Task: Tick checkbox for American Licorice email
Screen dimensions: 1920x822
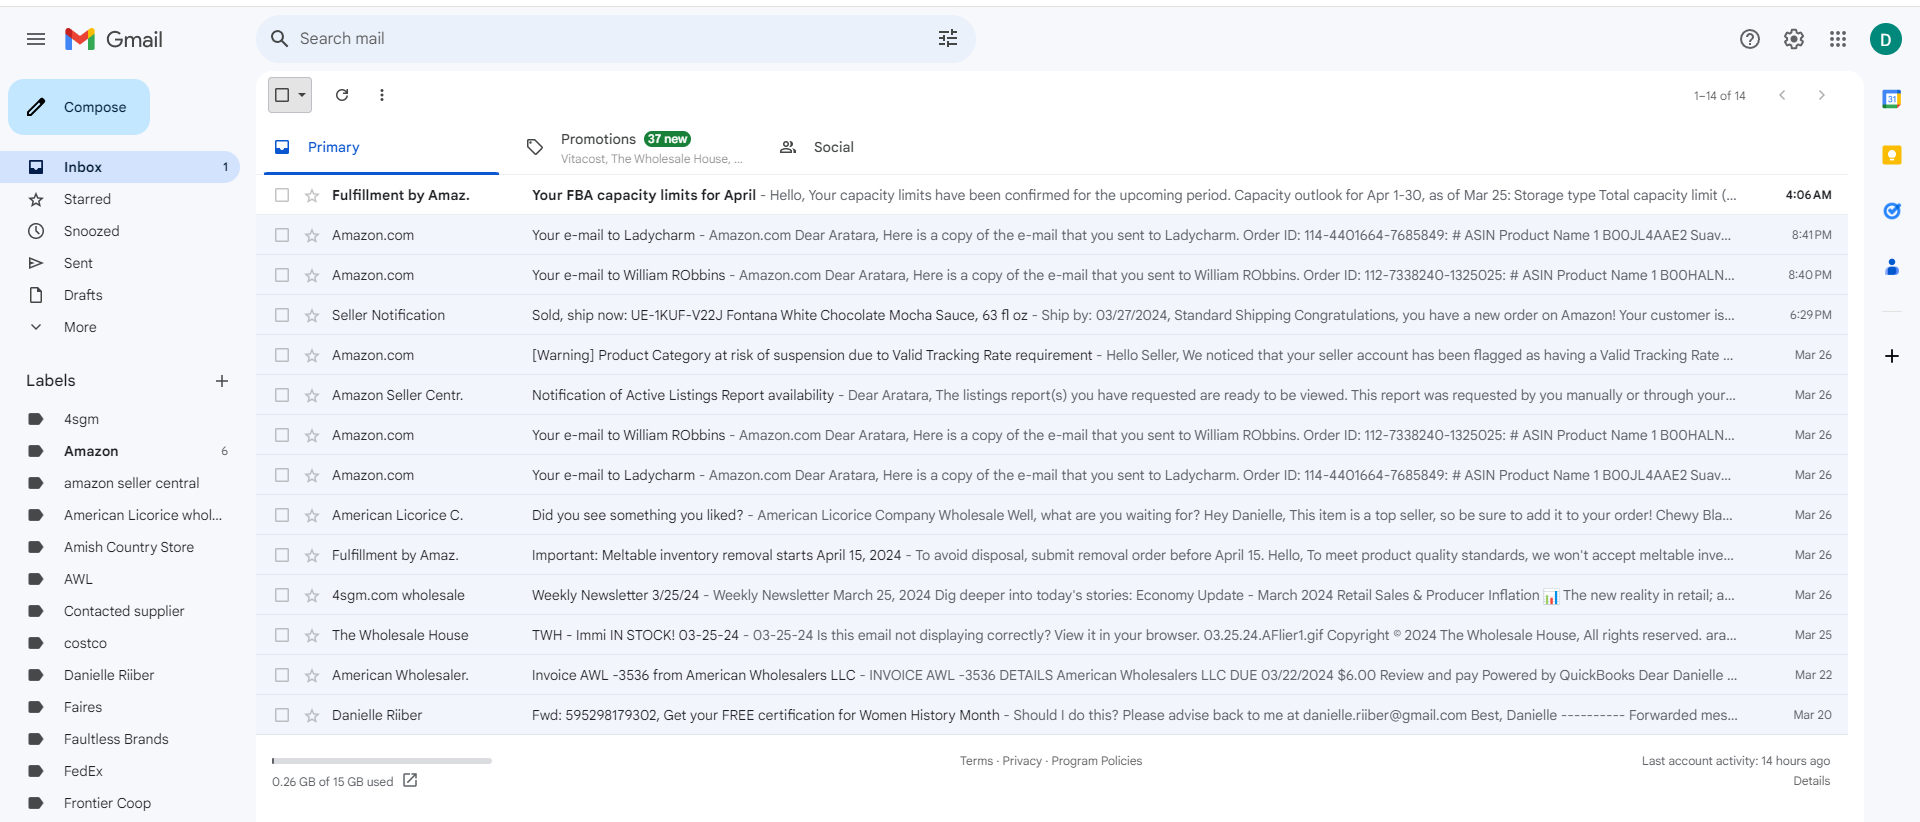Action: click(x=282, y=515)
